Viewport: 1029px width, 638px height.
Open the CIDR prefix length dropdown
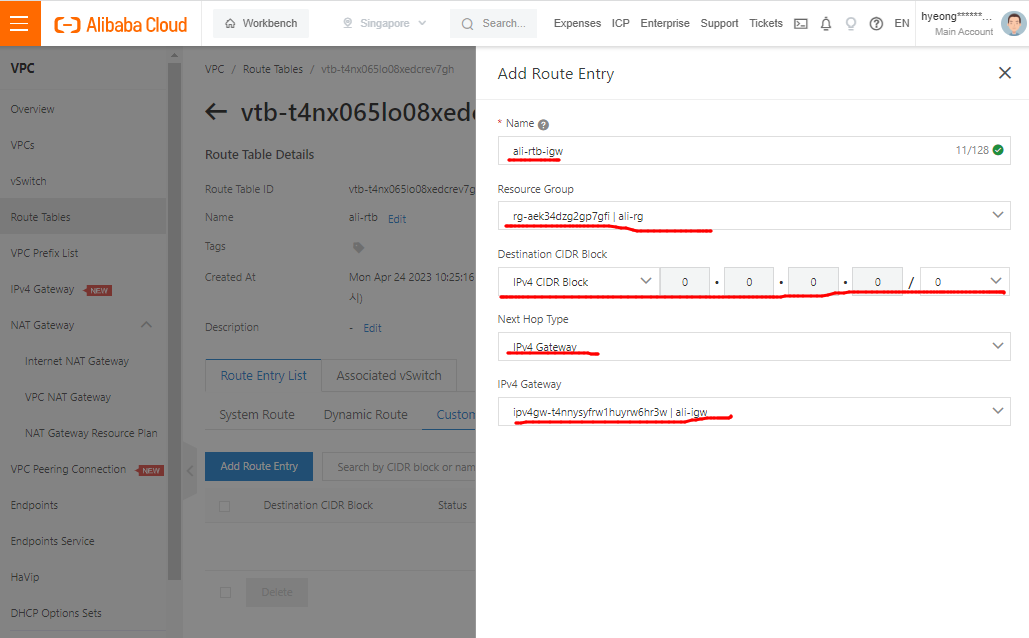[965, 282]
